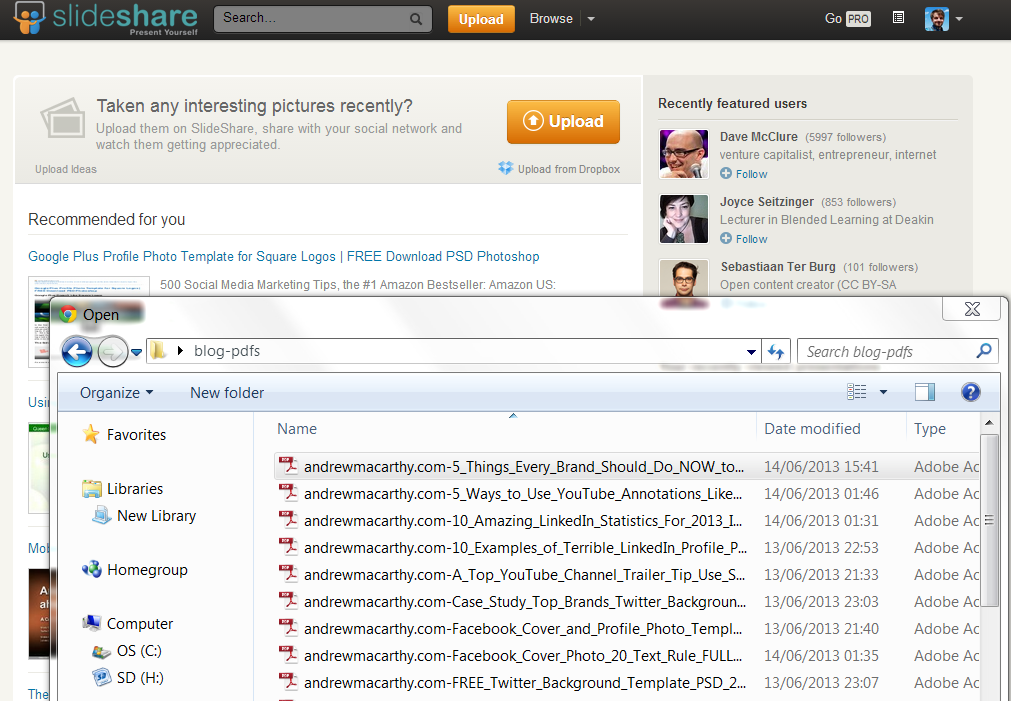
Task: Select New Library in navigation pane
Action: tap(157, 515)
